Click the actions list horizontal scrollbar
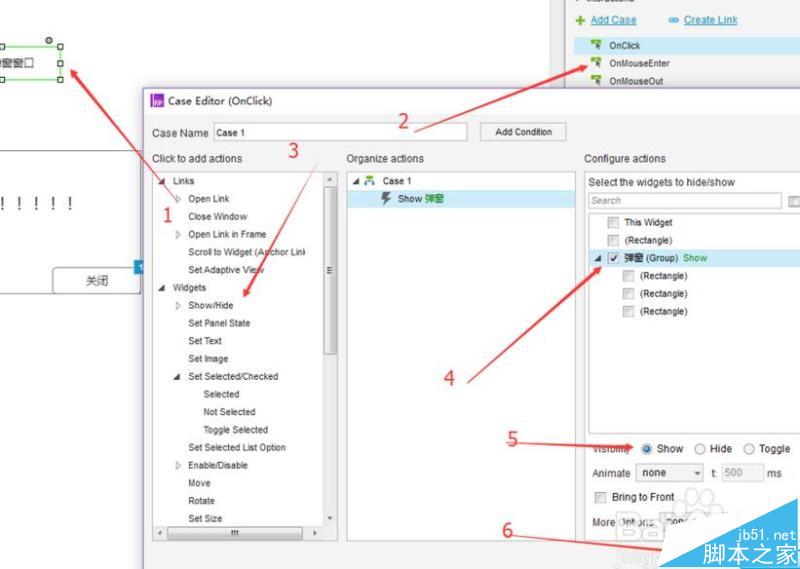Viewport: 800px width, 569px height. [235, 533]
